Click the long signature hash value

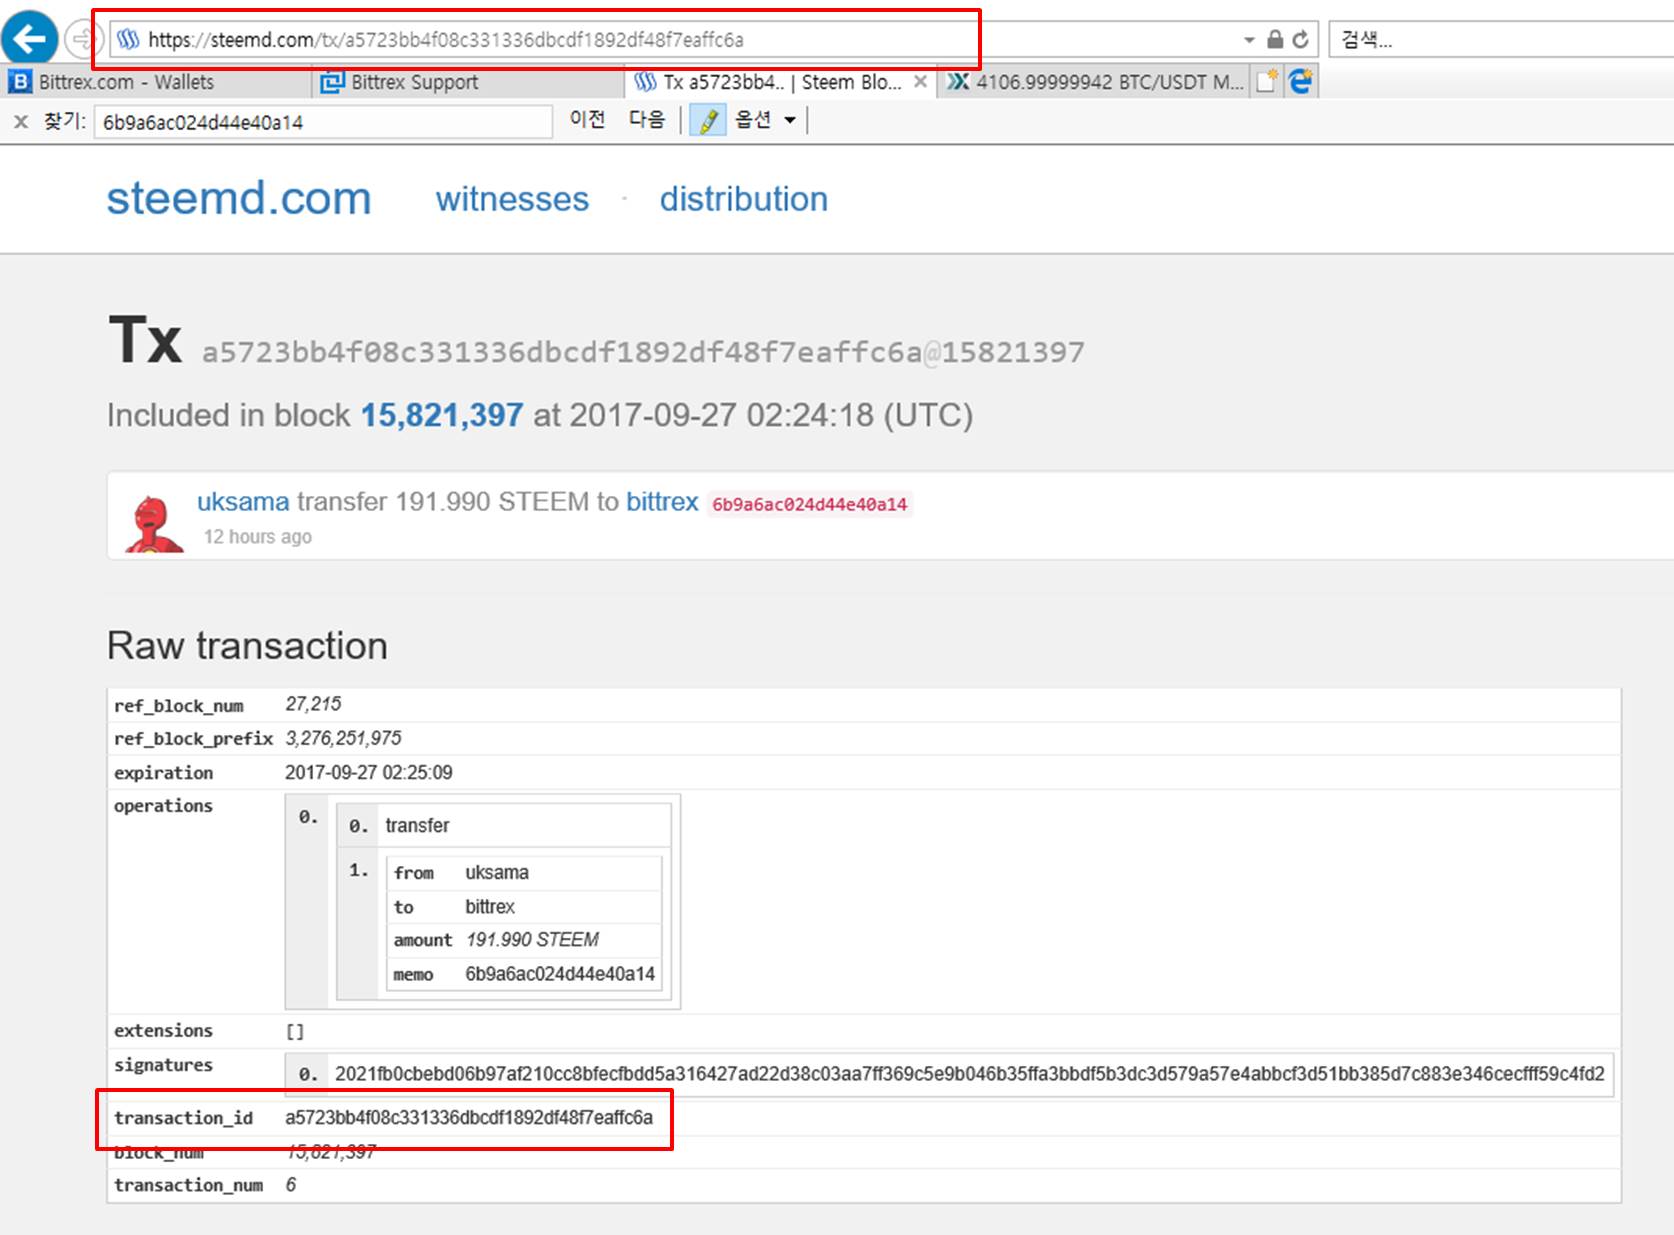[x=969, y=1074]
